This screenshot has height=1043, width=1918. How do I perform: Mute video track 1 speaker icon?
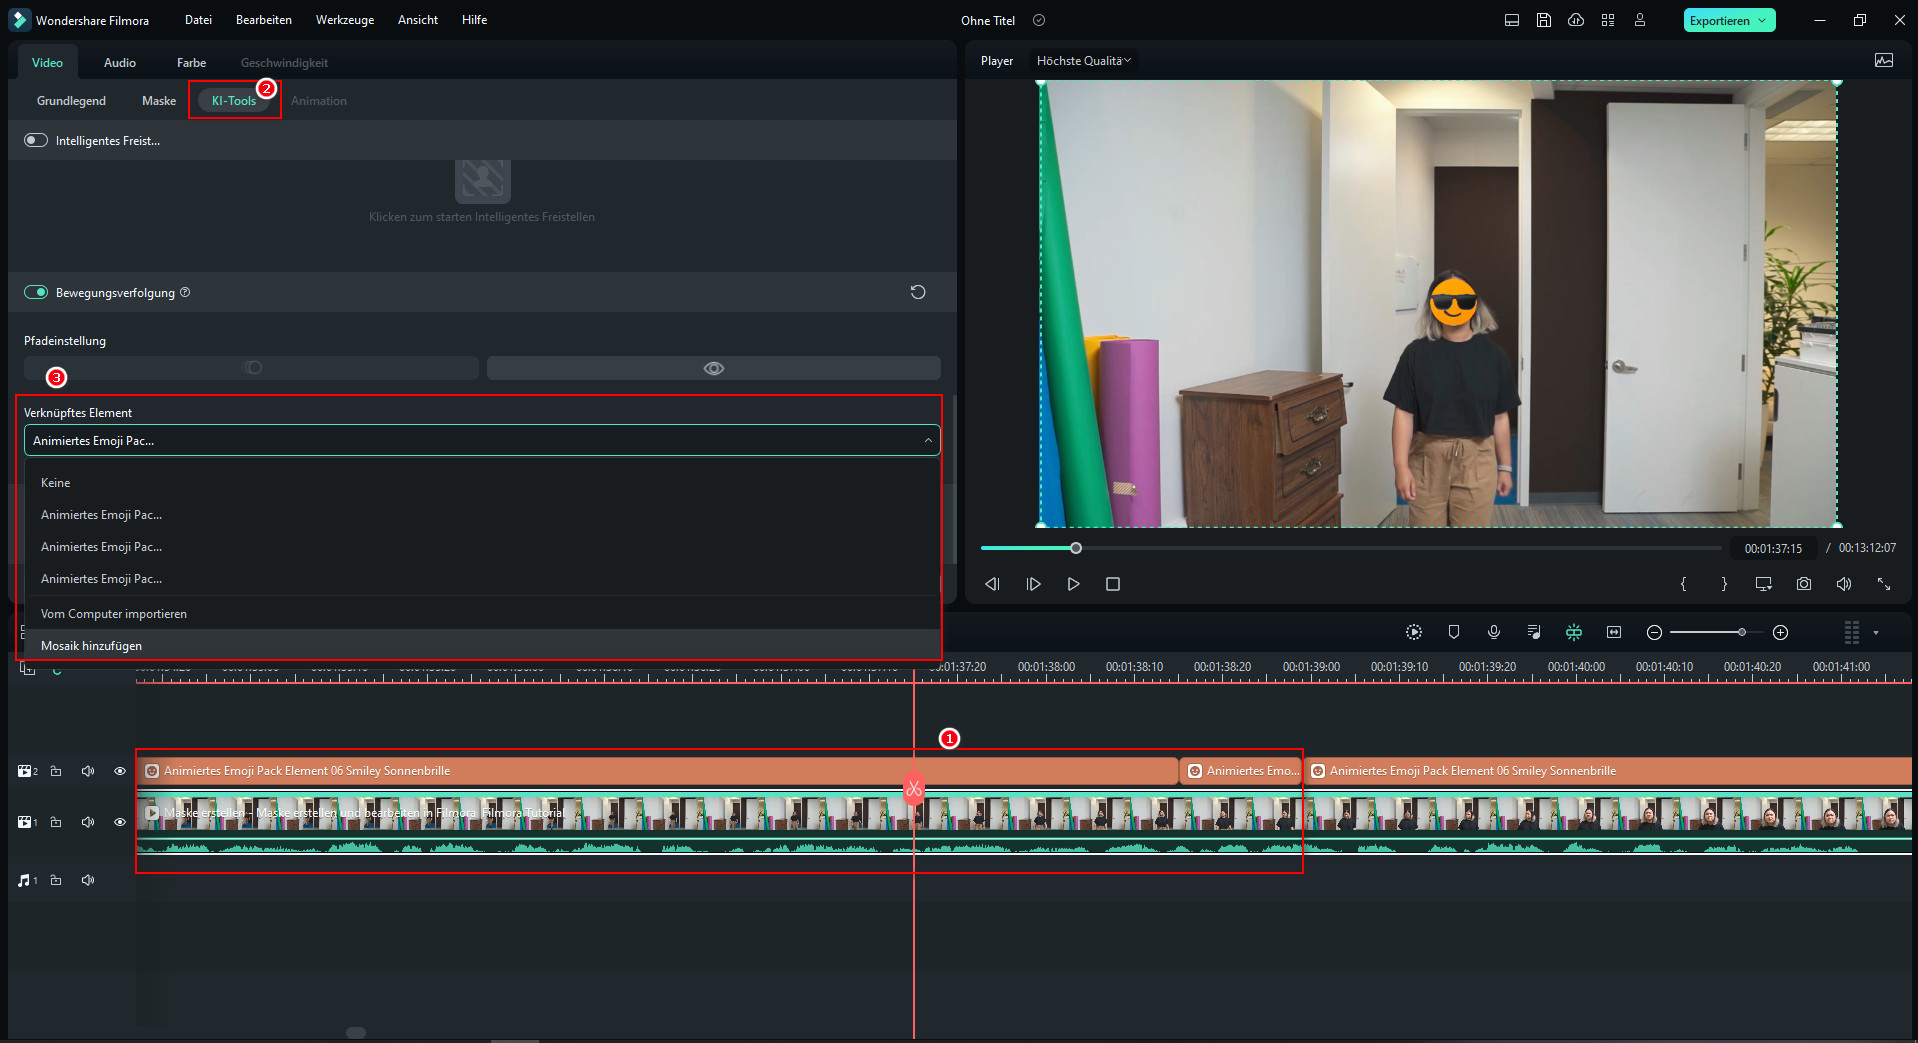point(88,822)
